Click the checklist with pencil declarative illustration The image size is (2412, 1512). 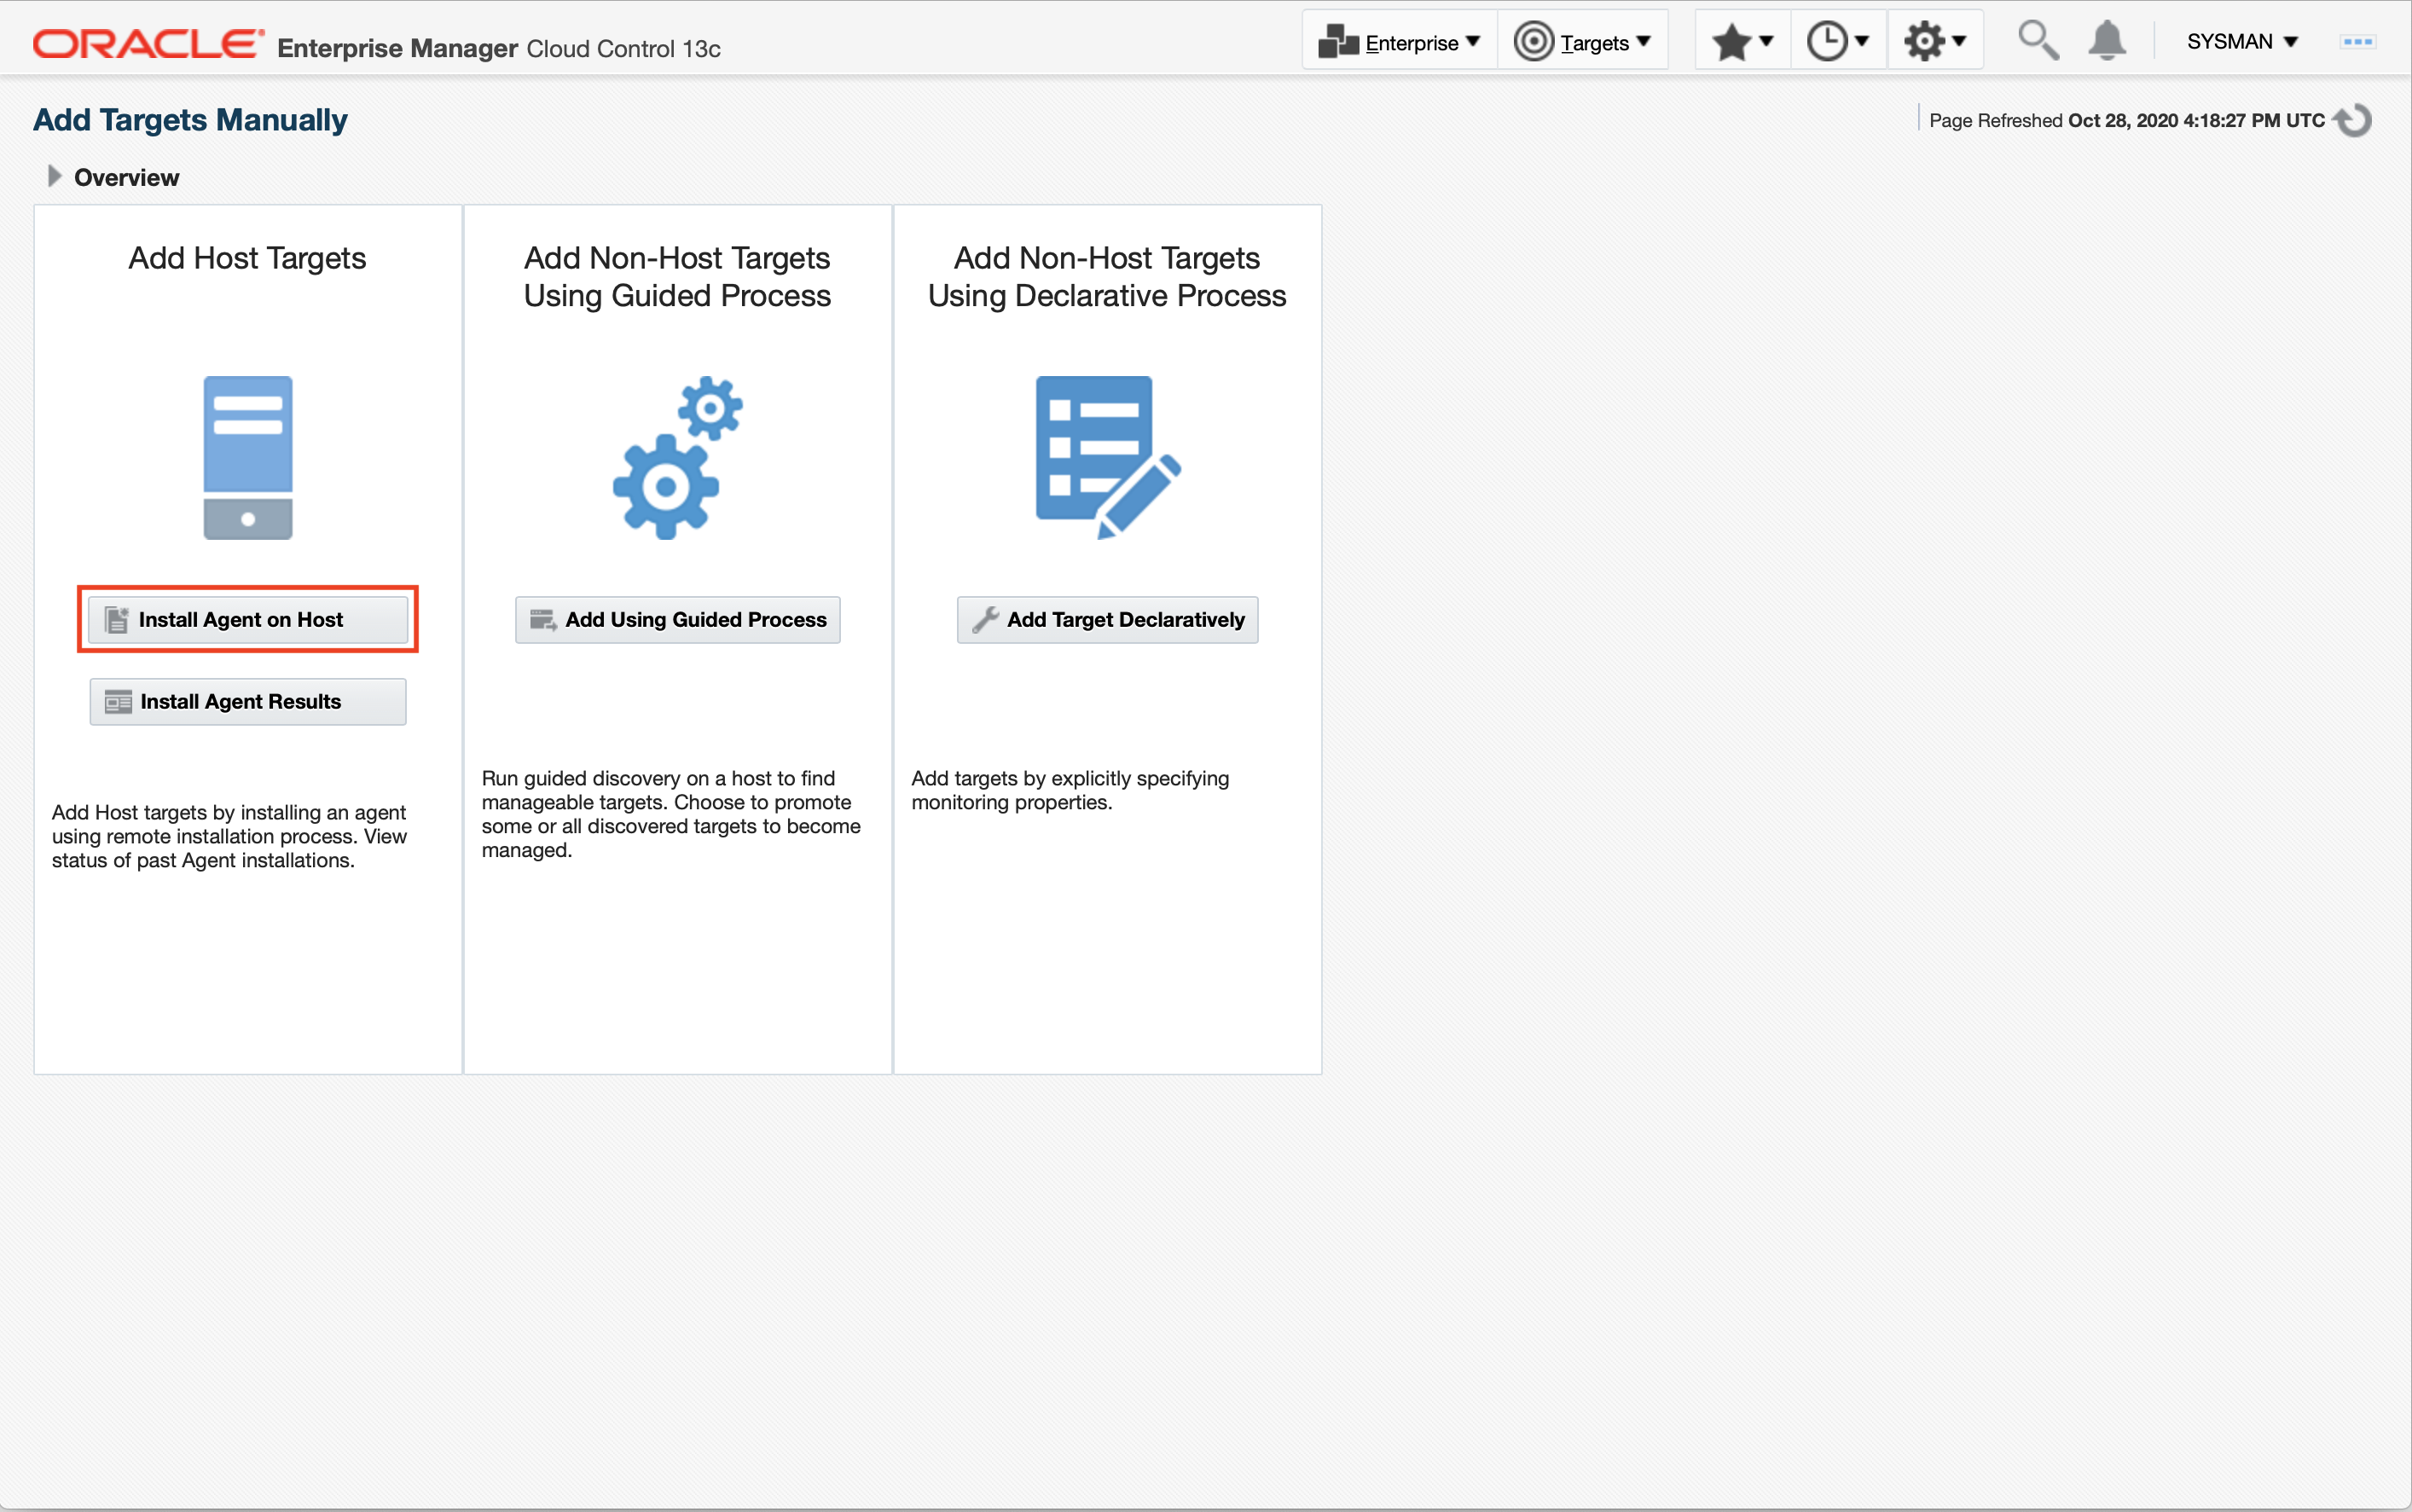[x=1108, y=458]
